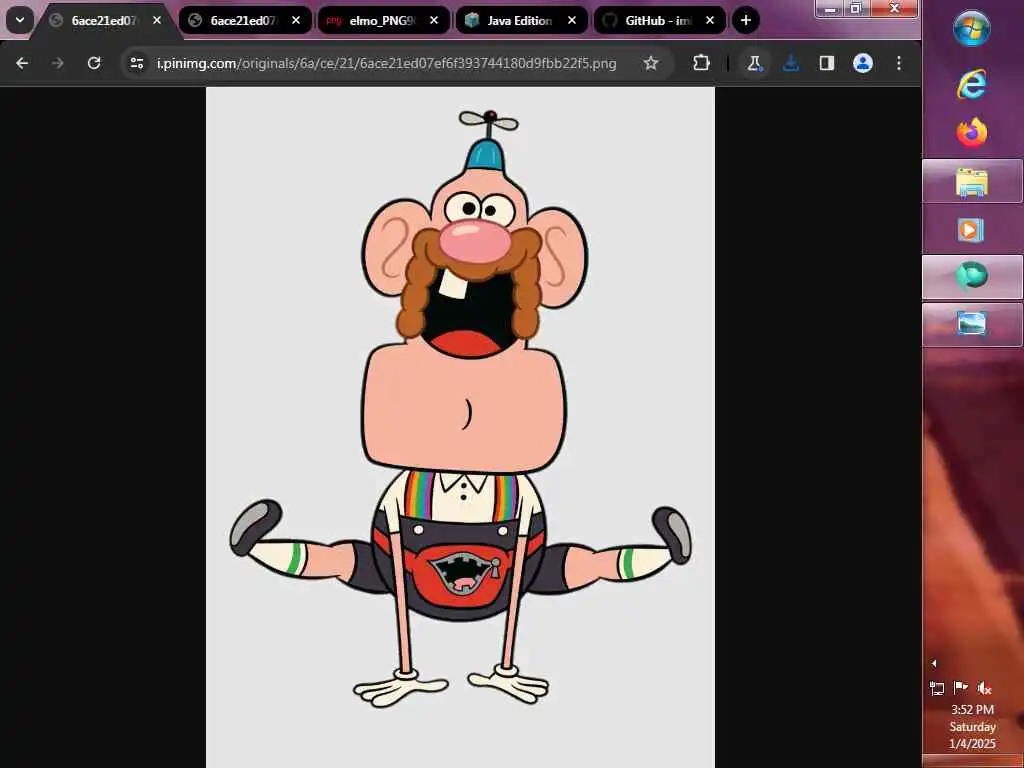The width and height of the screenshot is (1024, 768).
Task: Open Chrome Labs flask icon
Action: 754,63
